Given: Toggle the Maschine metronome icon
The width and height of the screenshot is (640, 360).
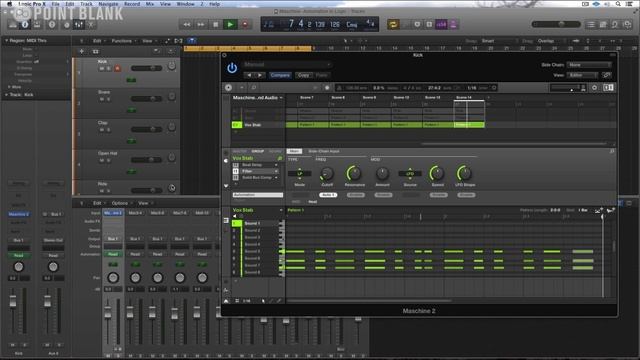Looking at the screenshot, I should 339,88.
